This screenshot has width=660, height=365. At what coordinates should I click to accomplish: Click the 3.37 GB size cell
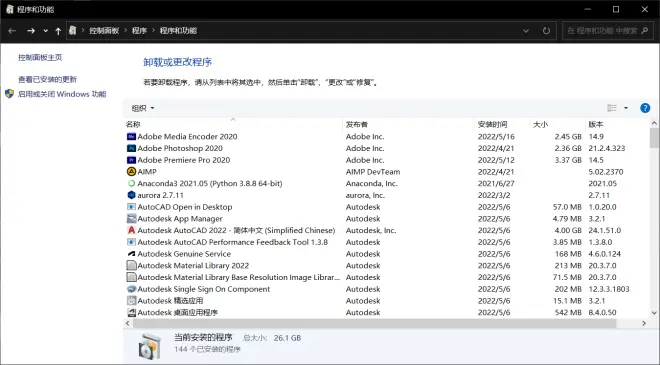pyautogui.click(x=568, y=160)
